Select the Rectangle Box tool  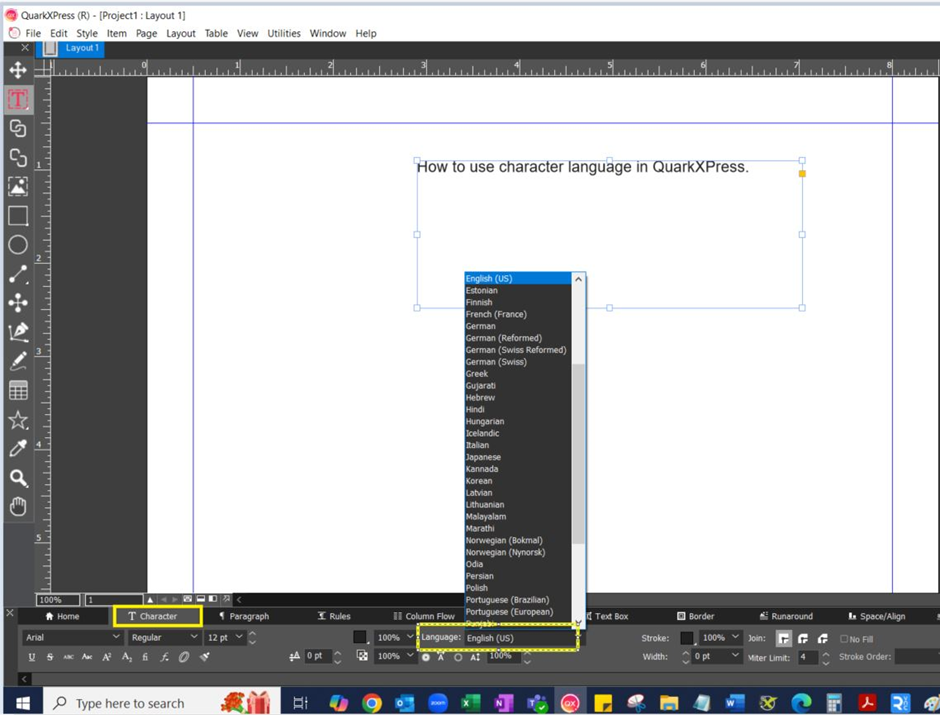(x=18, y=215)
